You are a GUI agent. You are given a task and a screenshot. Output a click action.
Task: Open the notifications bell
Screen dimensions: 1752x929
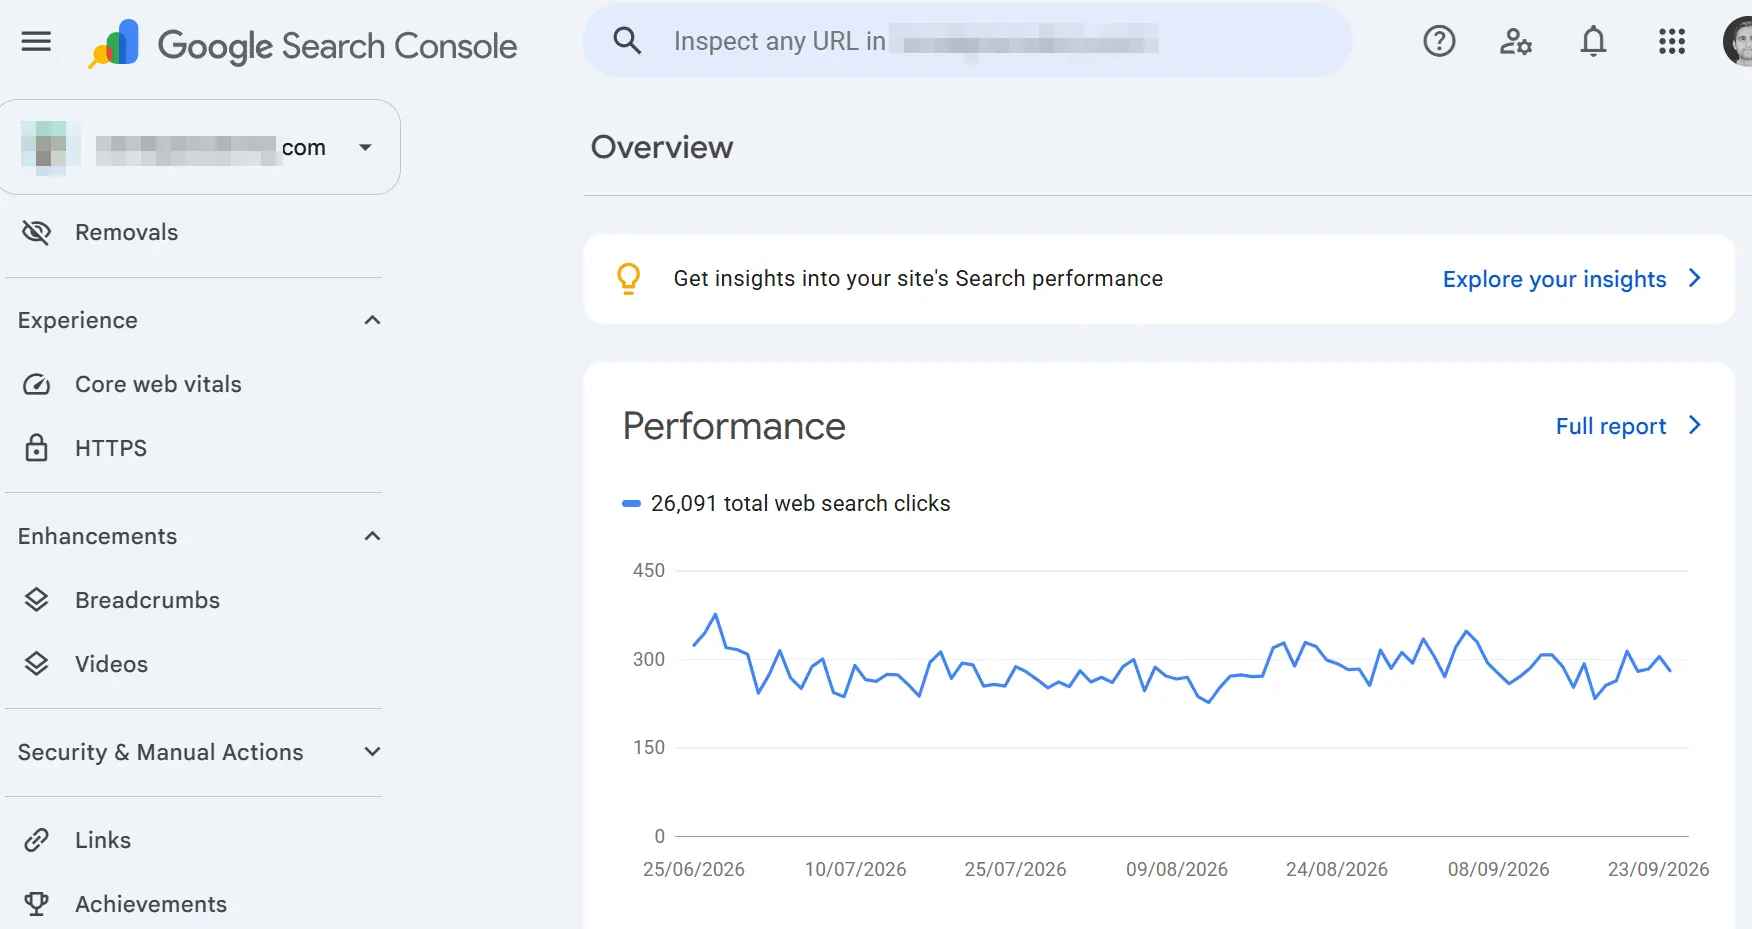[x=1594, y=41]
